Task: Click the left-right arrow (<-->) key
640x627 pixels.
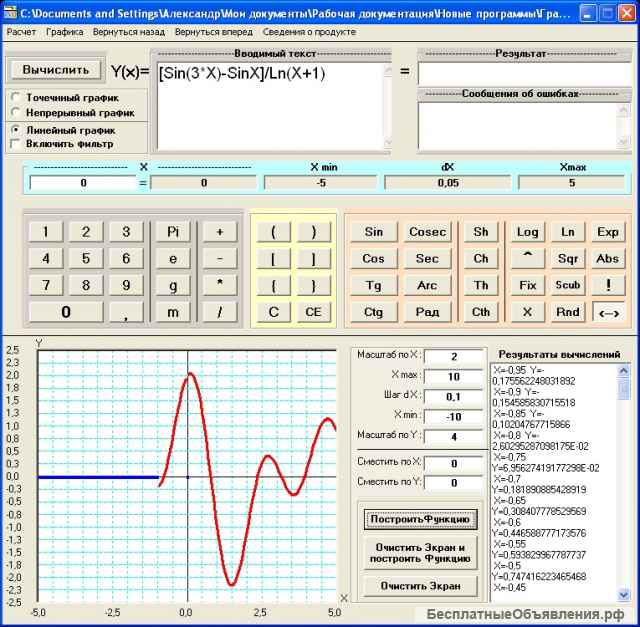Action: [x=607, y=311]
